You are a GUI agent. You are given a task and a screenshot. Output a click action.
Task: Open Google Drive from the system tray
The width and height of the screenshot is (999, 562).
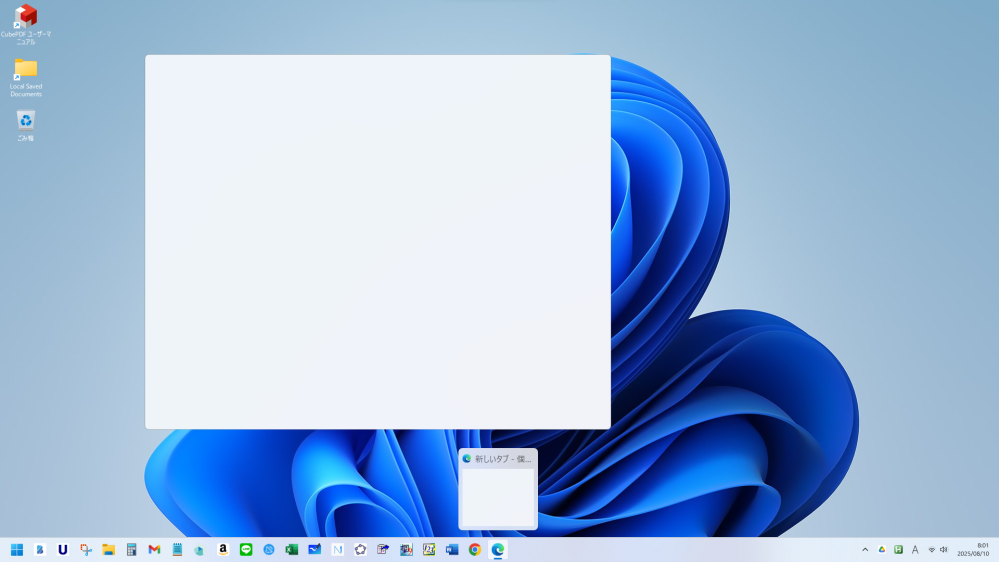882,549
